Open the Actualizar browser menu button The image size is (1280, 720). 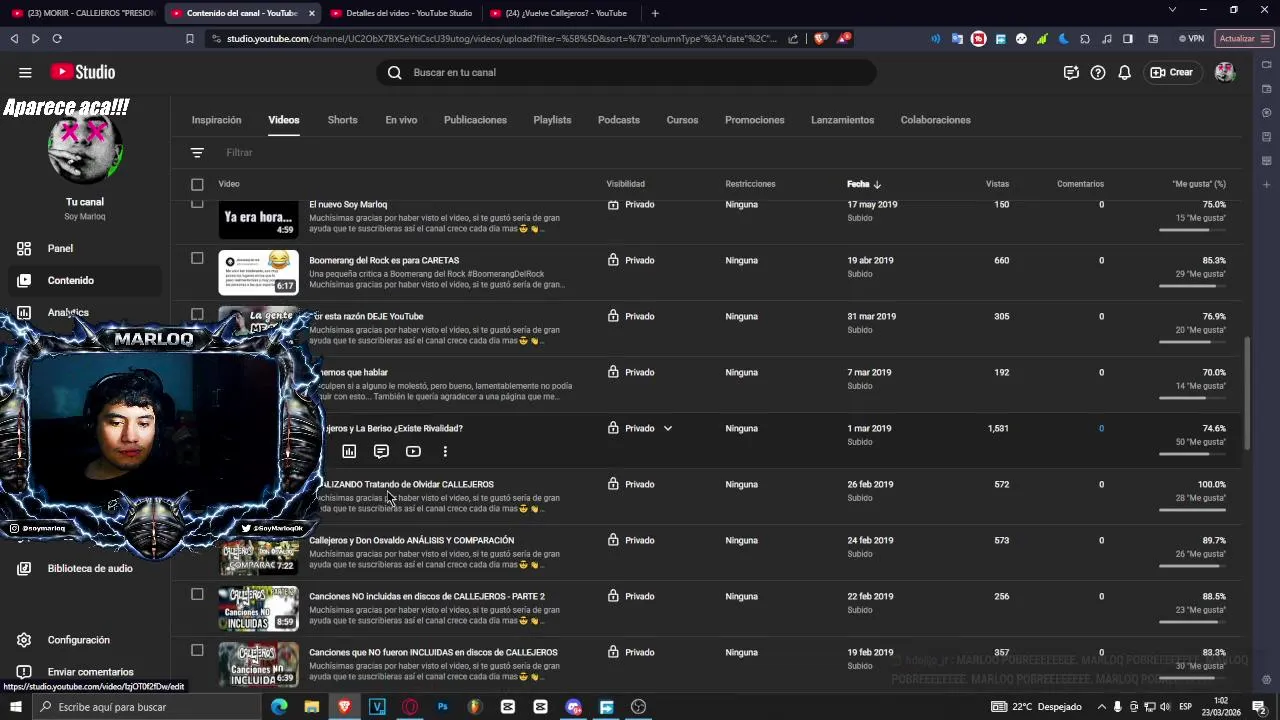pyautogui.click(x=1243, y=39)
